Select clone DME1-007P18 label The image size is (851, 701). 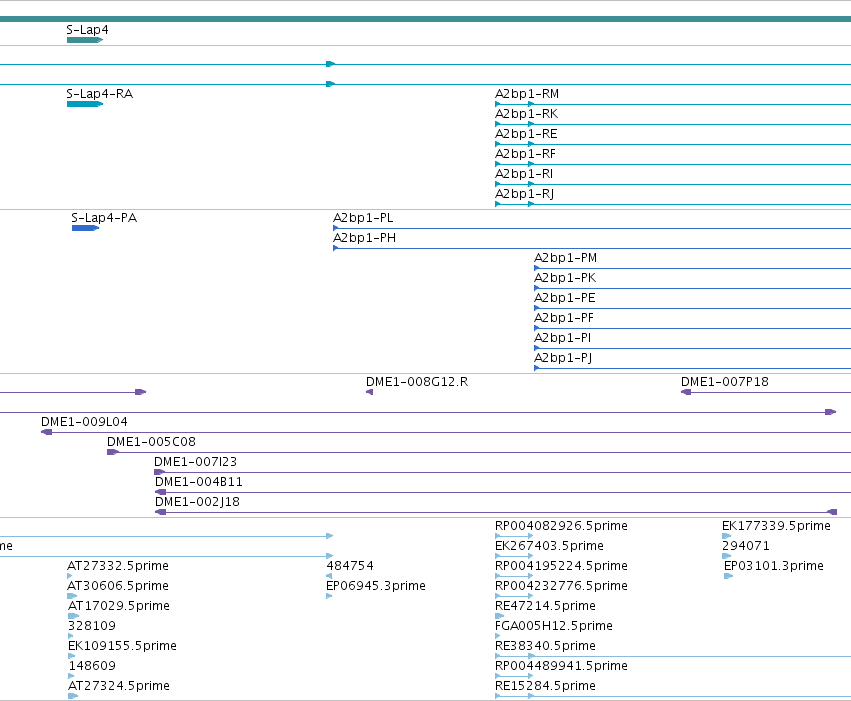click(725, 382)
